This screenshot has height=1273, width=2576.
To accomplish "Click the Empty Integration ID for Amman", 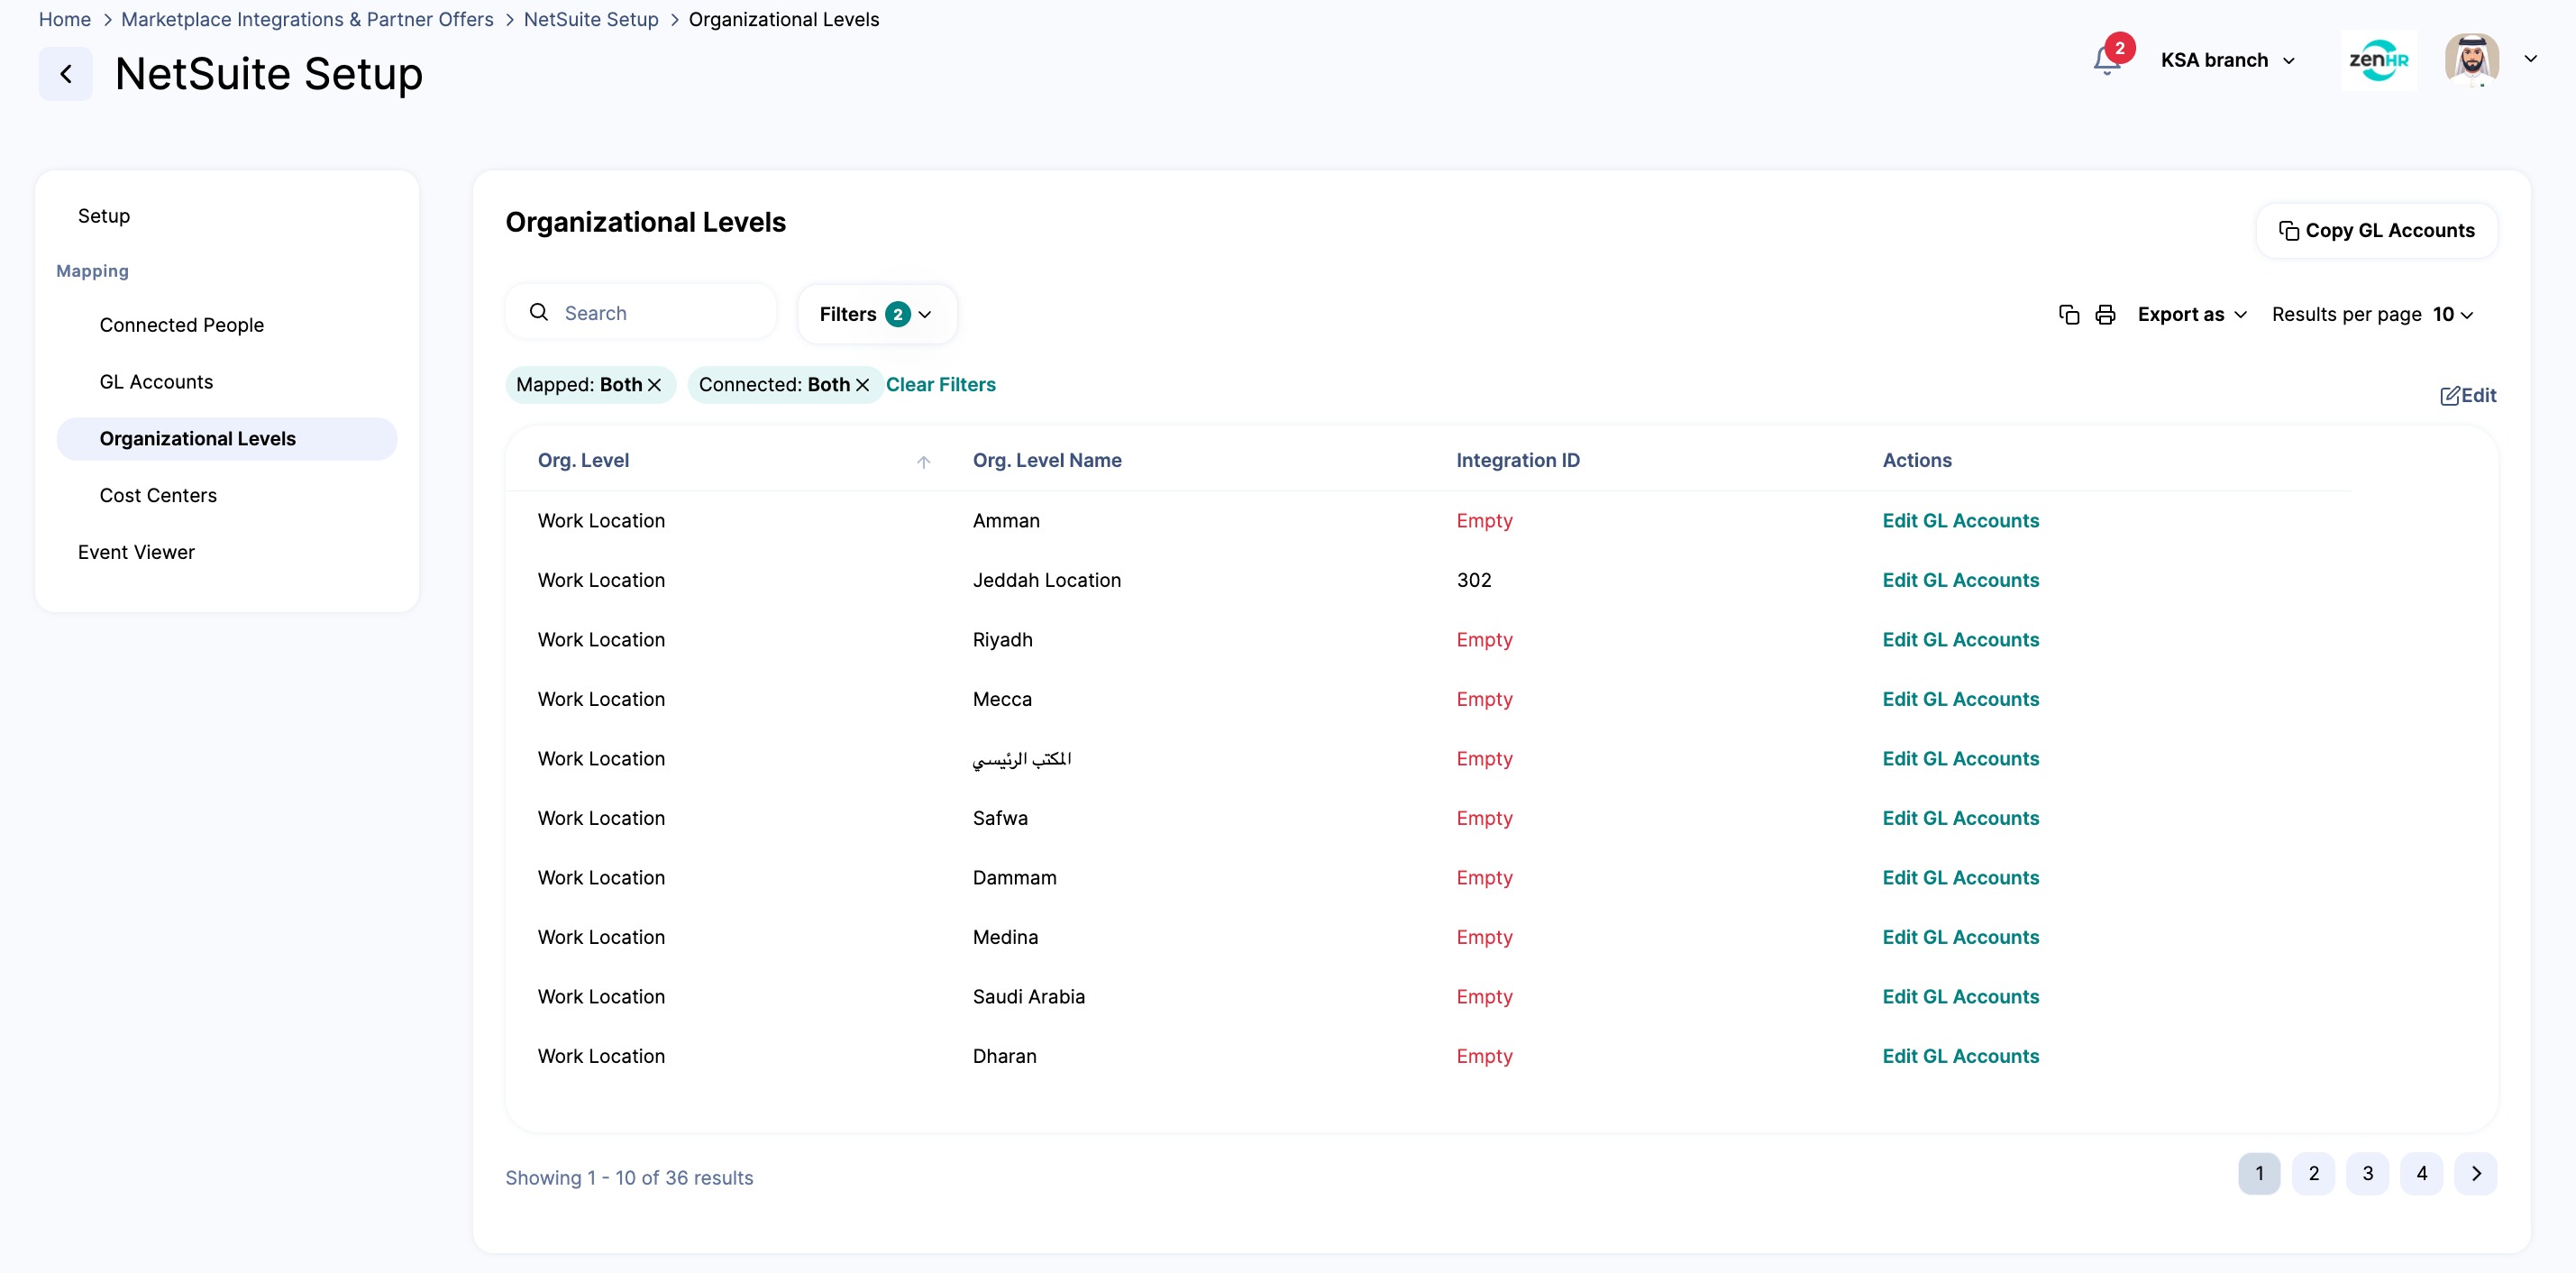I will point(1484,520).
